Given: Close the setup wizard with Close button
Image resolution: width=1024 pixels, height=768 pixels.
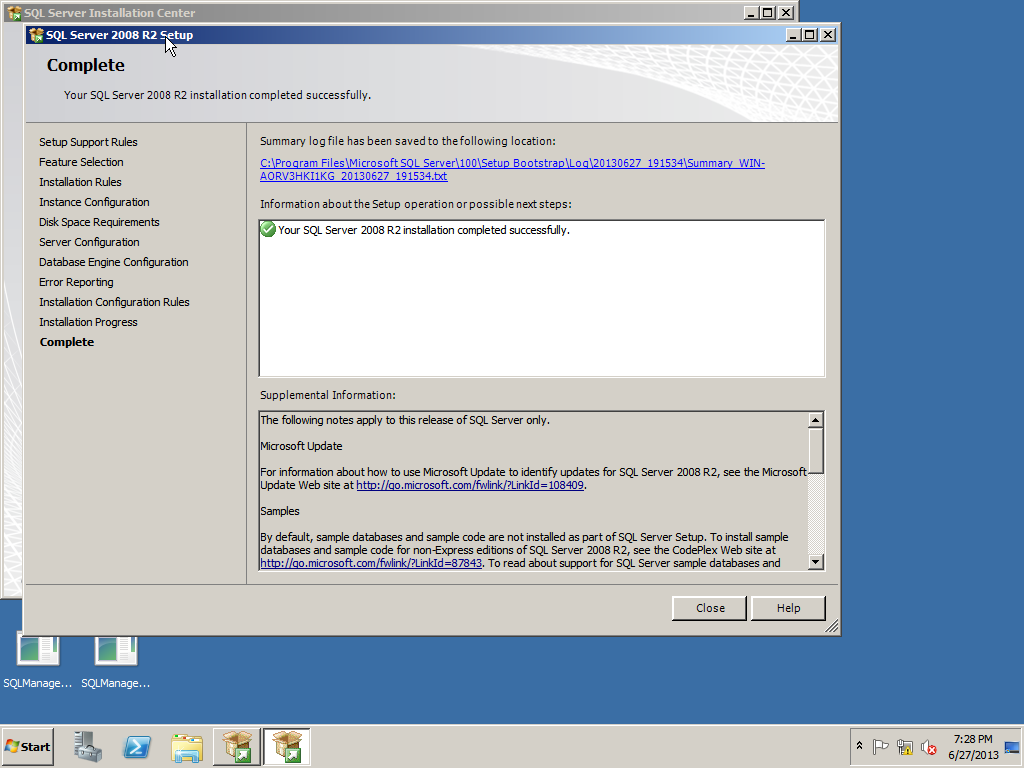Looking at the screenshot, I should point(709,608).
